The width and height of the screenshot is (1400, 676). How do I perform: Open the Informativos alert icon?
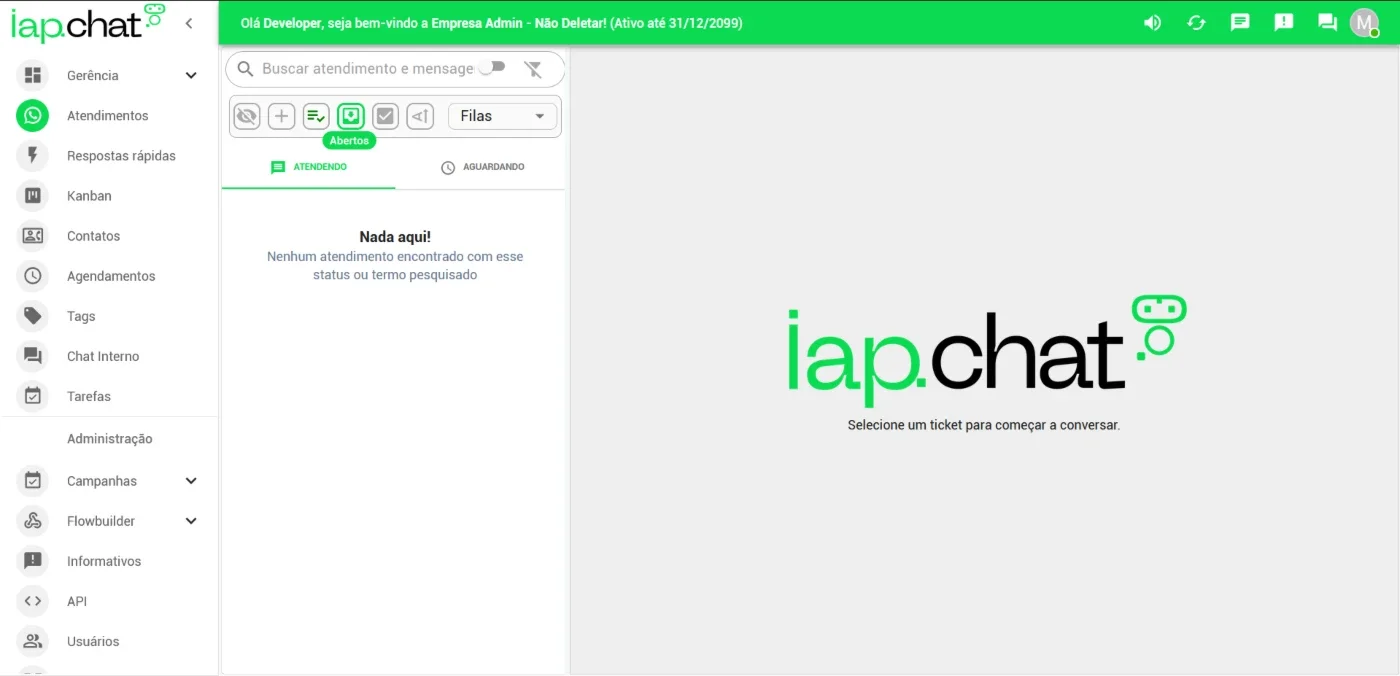tap(33, 560)
